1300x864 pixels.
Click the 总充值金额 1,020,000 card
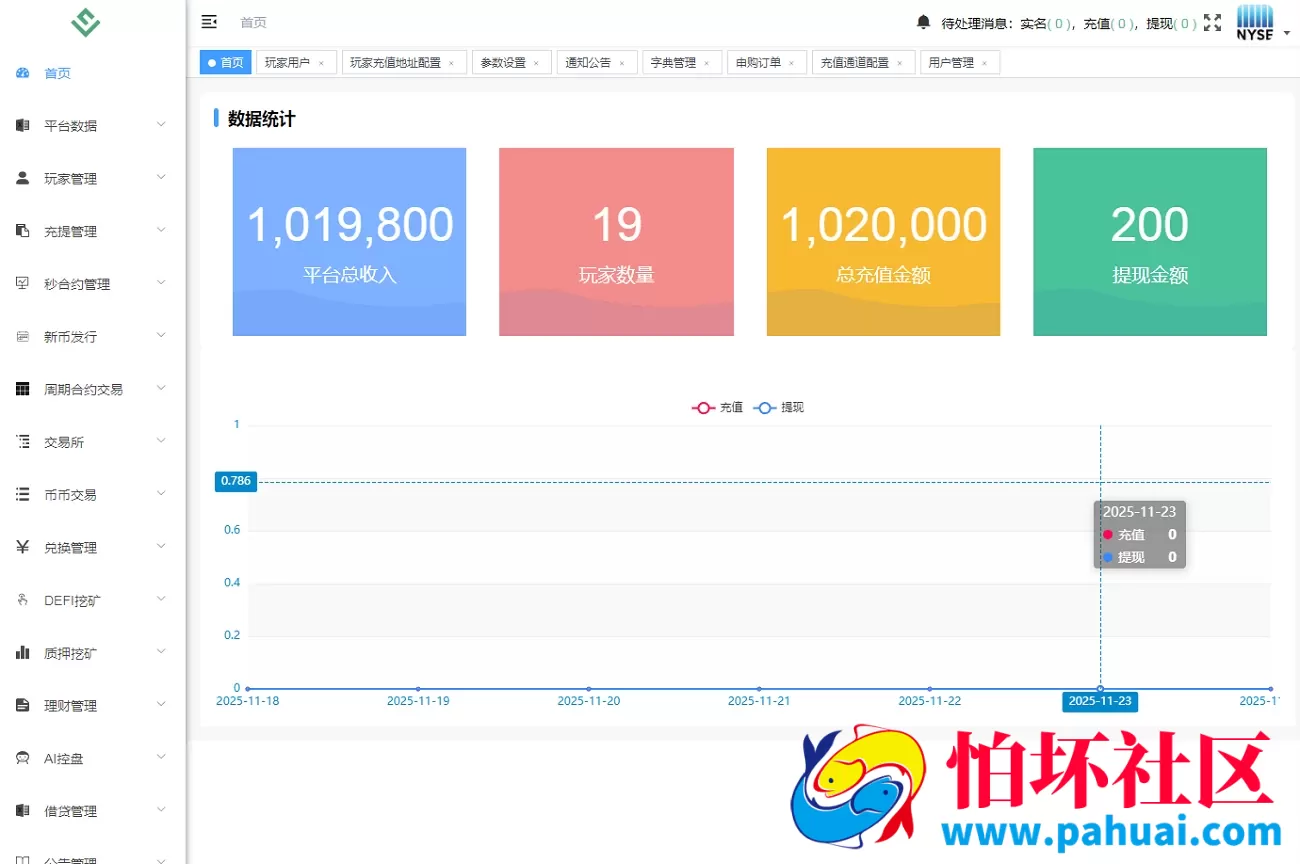click(883, 242)
